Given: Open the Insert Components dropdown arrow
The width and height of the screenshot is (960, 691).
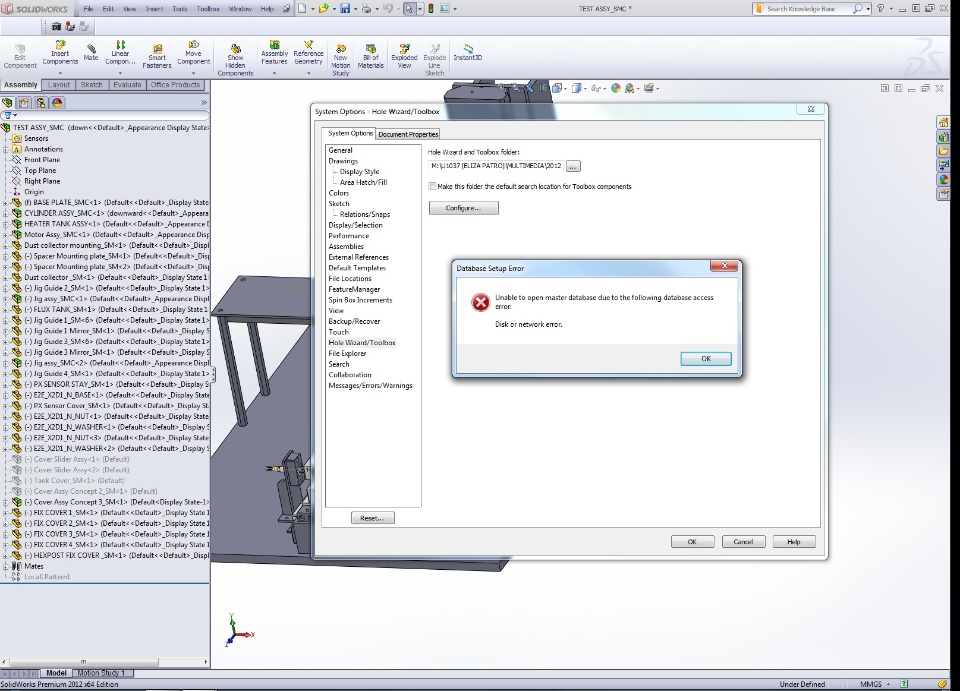Looking at the screenshot, I should 60,73.
